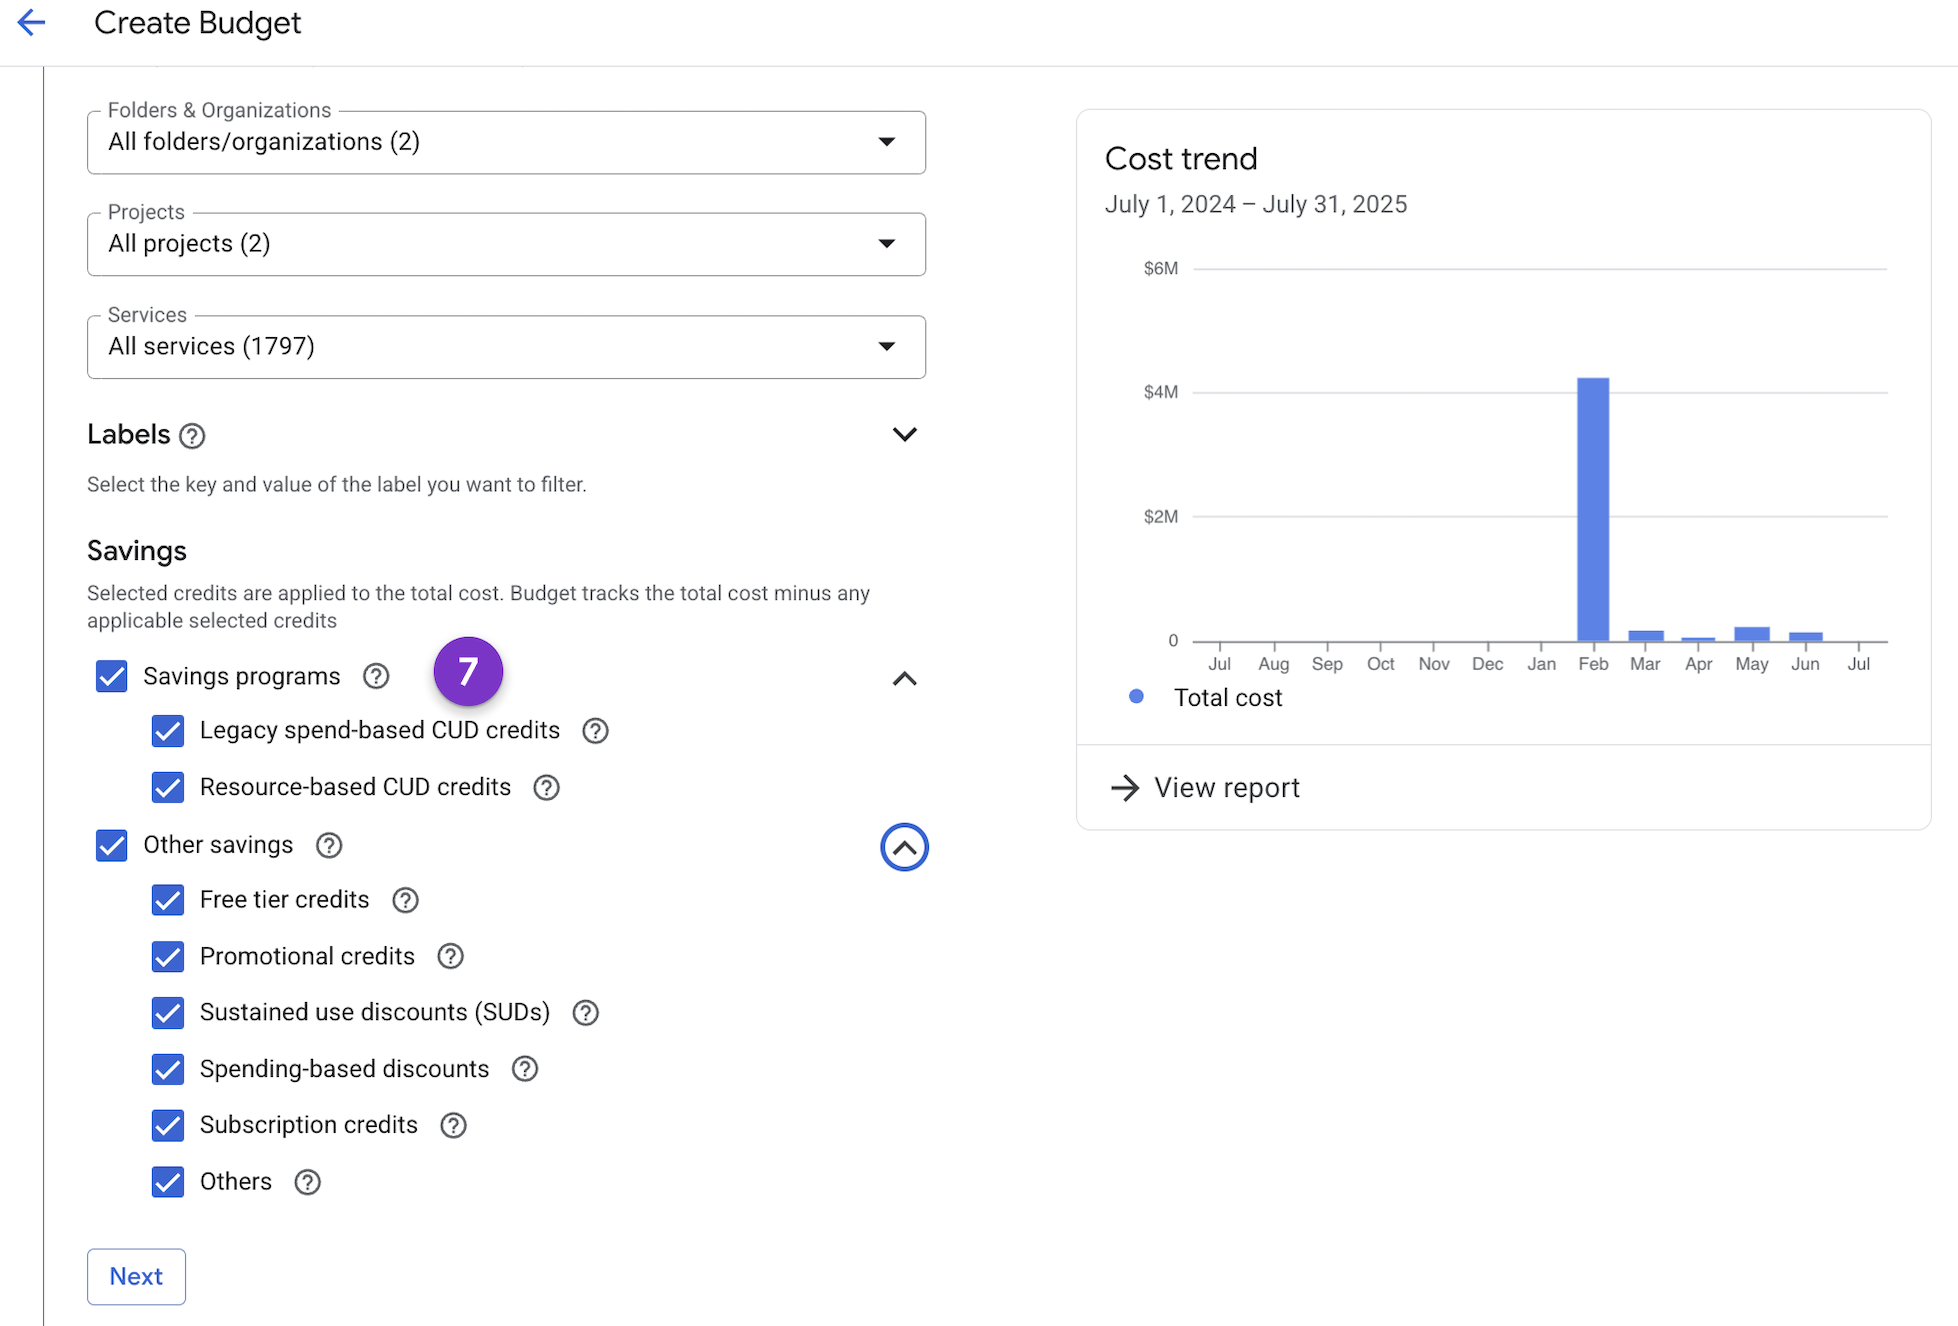Disable the Savings programs checkbox
The width and height of the screenshot is (1958, 1326).
pyautogui.click(x=111, y=676)
